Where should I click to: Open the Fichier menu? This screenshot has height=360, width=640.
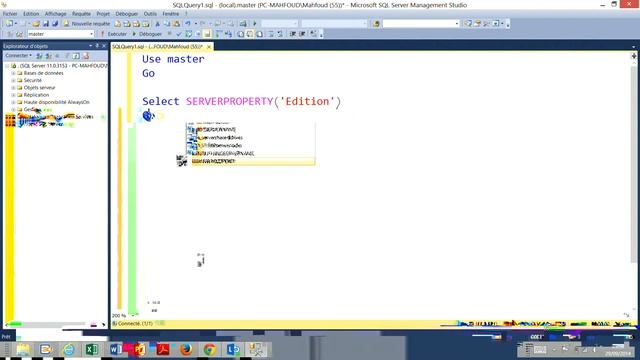click(x=10, y=13)
